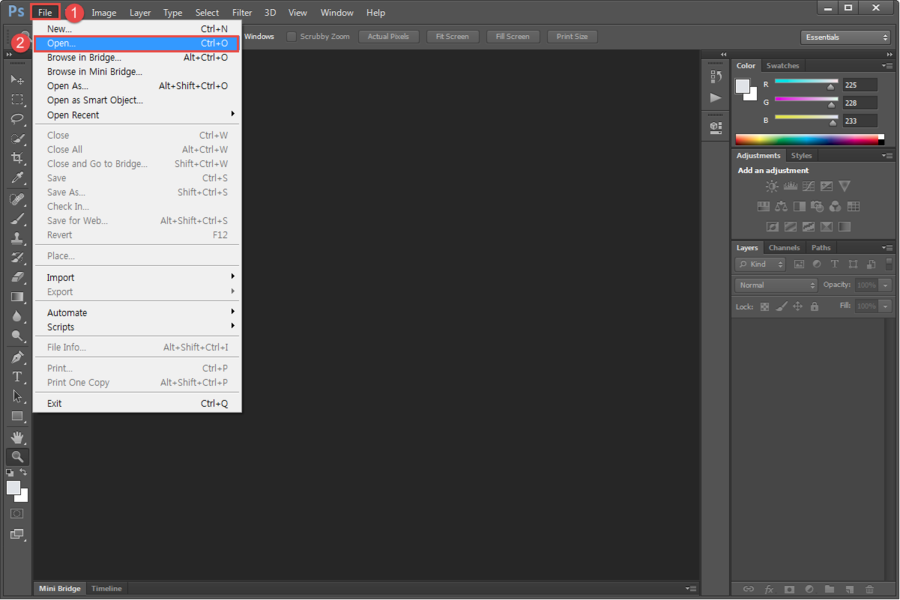Open the Opacity slider dropdown arrow
900x600 pixels.
[886, 285]
